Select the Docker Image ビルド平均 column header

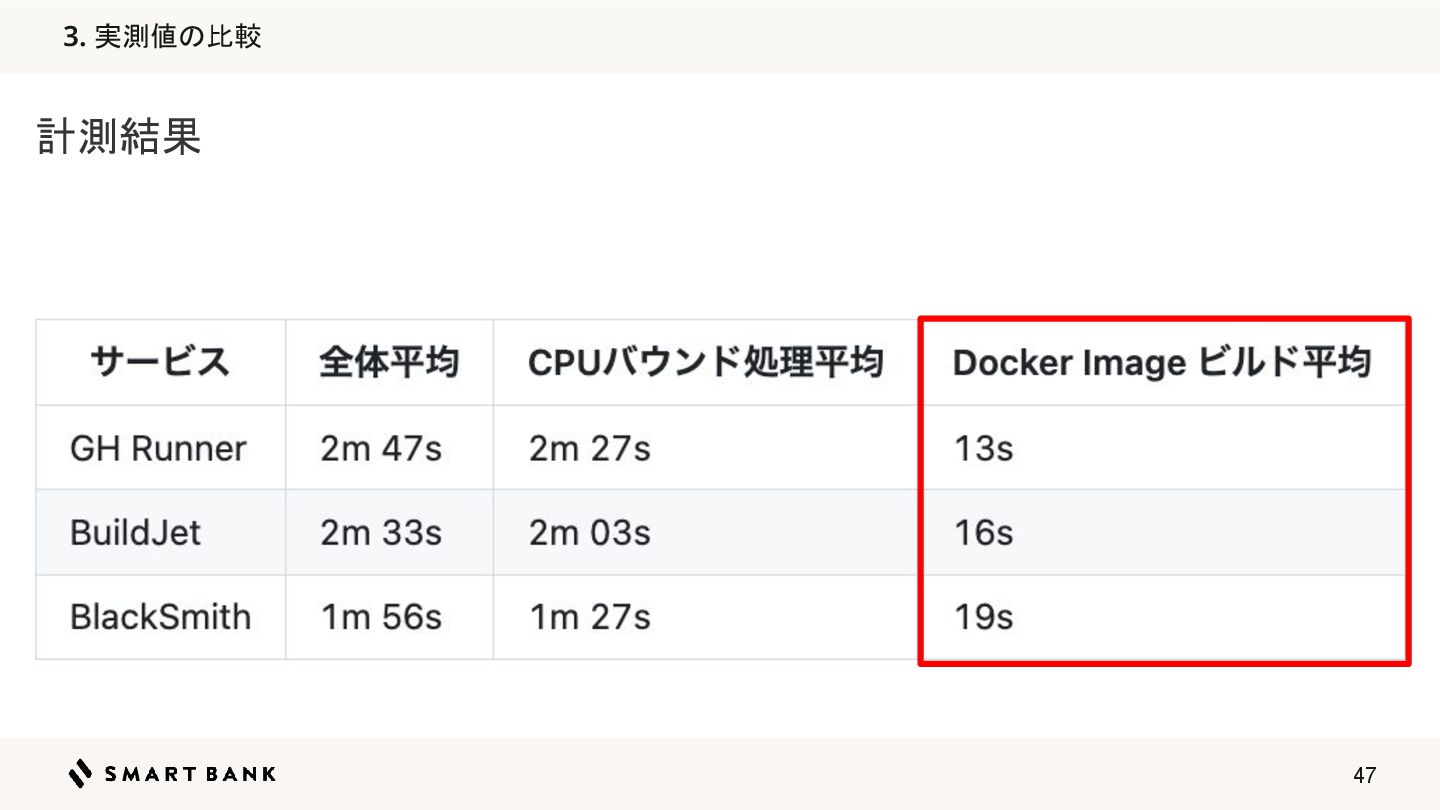click(x=1160, y=362)
